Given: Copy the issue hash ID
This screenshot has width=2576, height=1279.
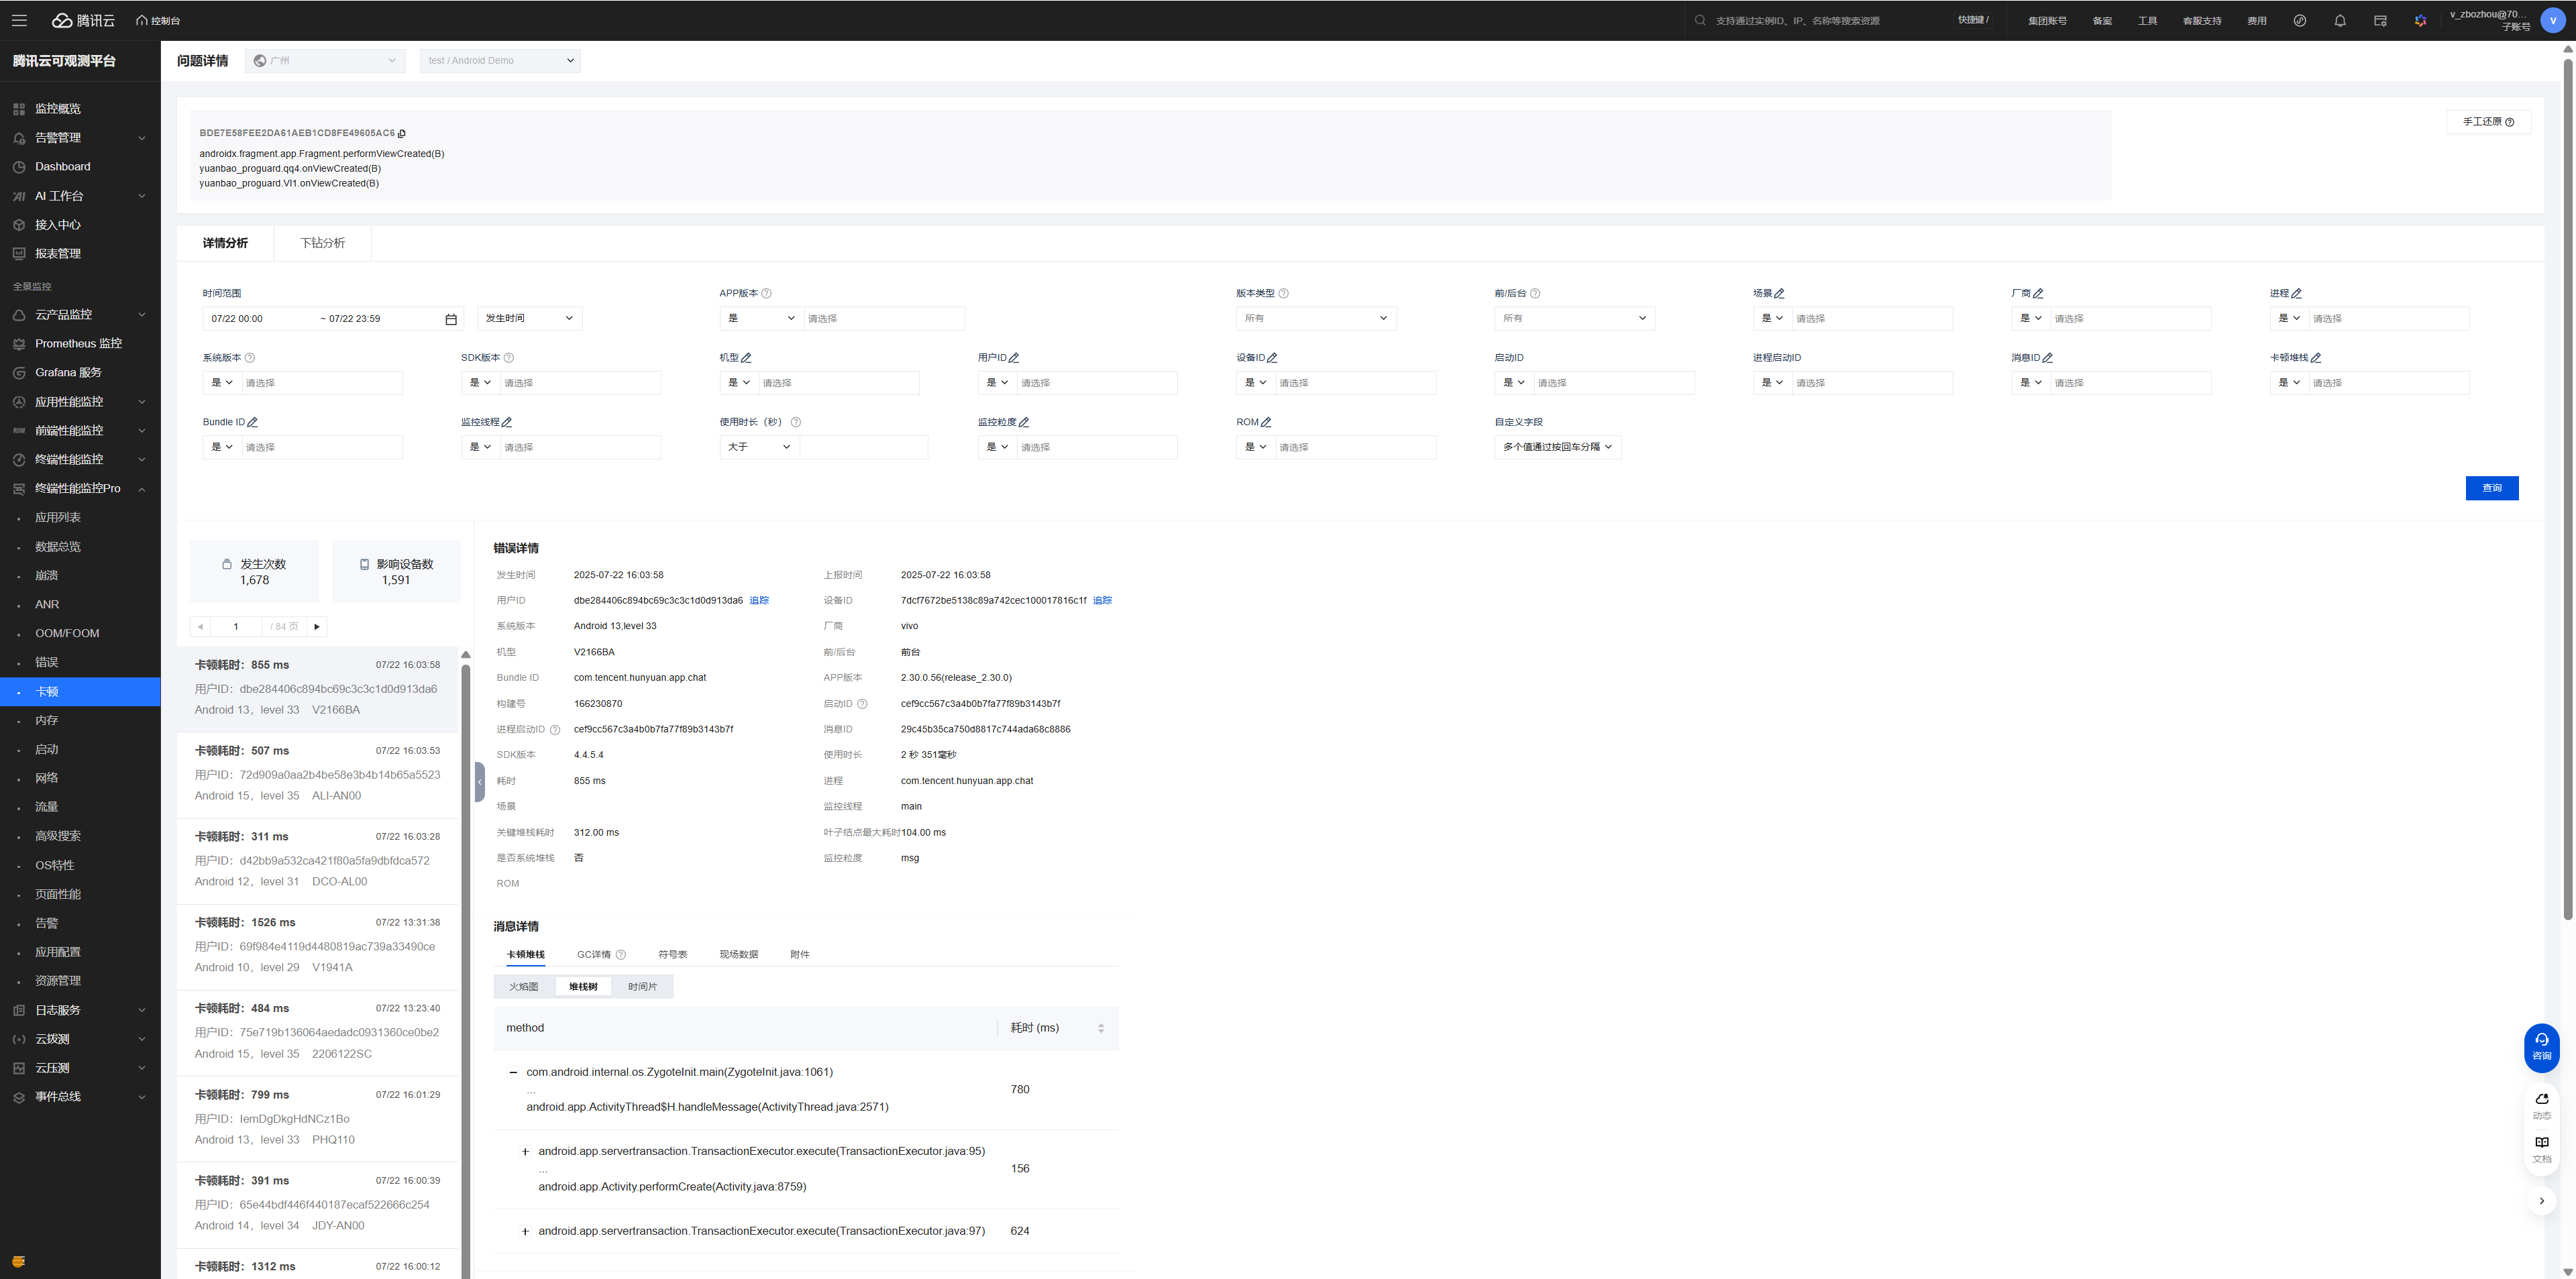Looking at the screenshot, I should (x=402, y=133).
